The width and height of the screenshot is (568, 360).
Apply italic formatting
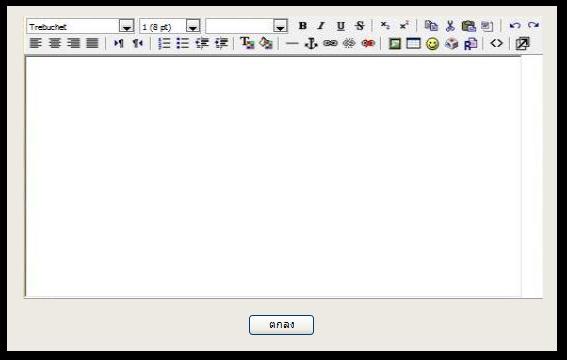[321, 26]
